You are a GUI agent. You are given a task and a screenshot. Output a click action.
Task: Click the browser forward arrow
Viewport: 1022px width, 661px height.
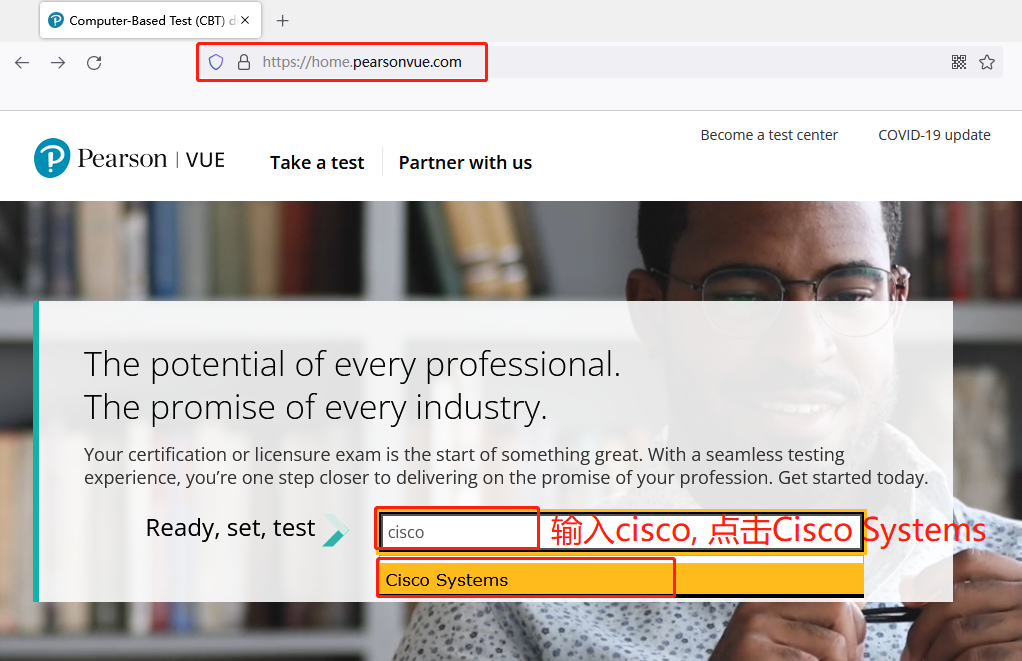(x=58, y=62)
